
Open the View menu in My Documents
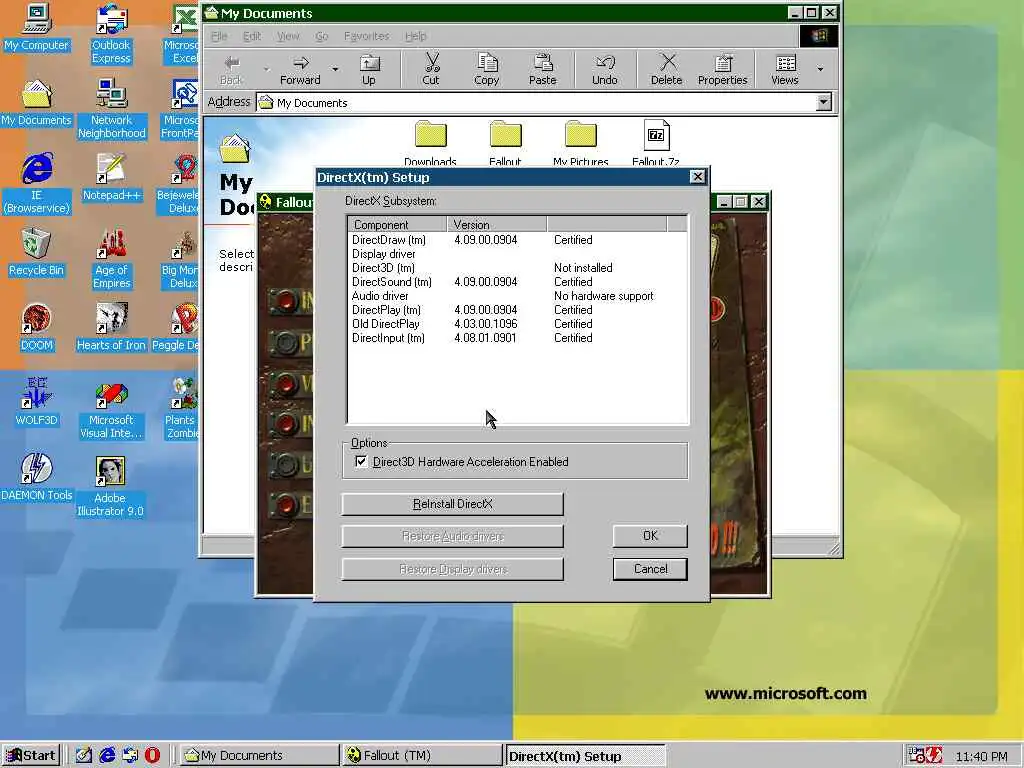coord(288,36)
